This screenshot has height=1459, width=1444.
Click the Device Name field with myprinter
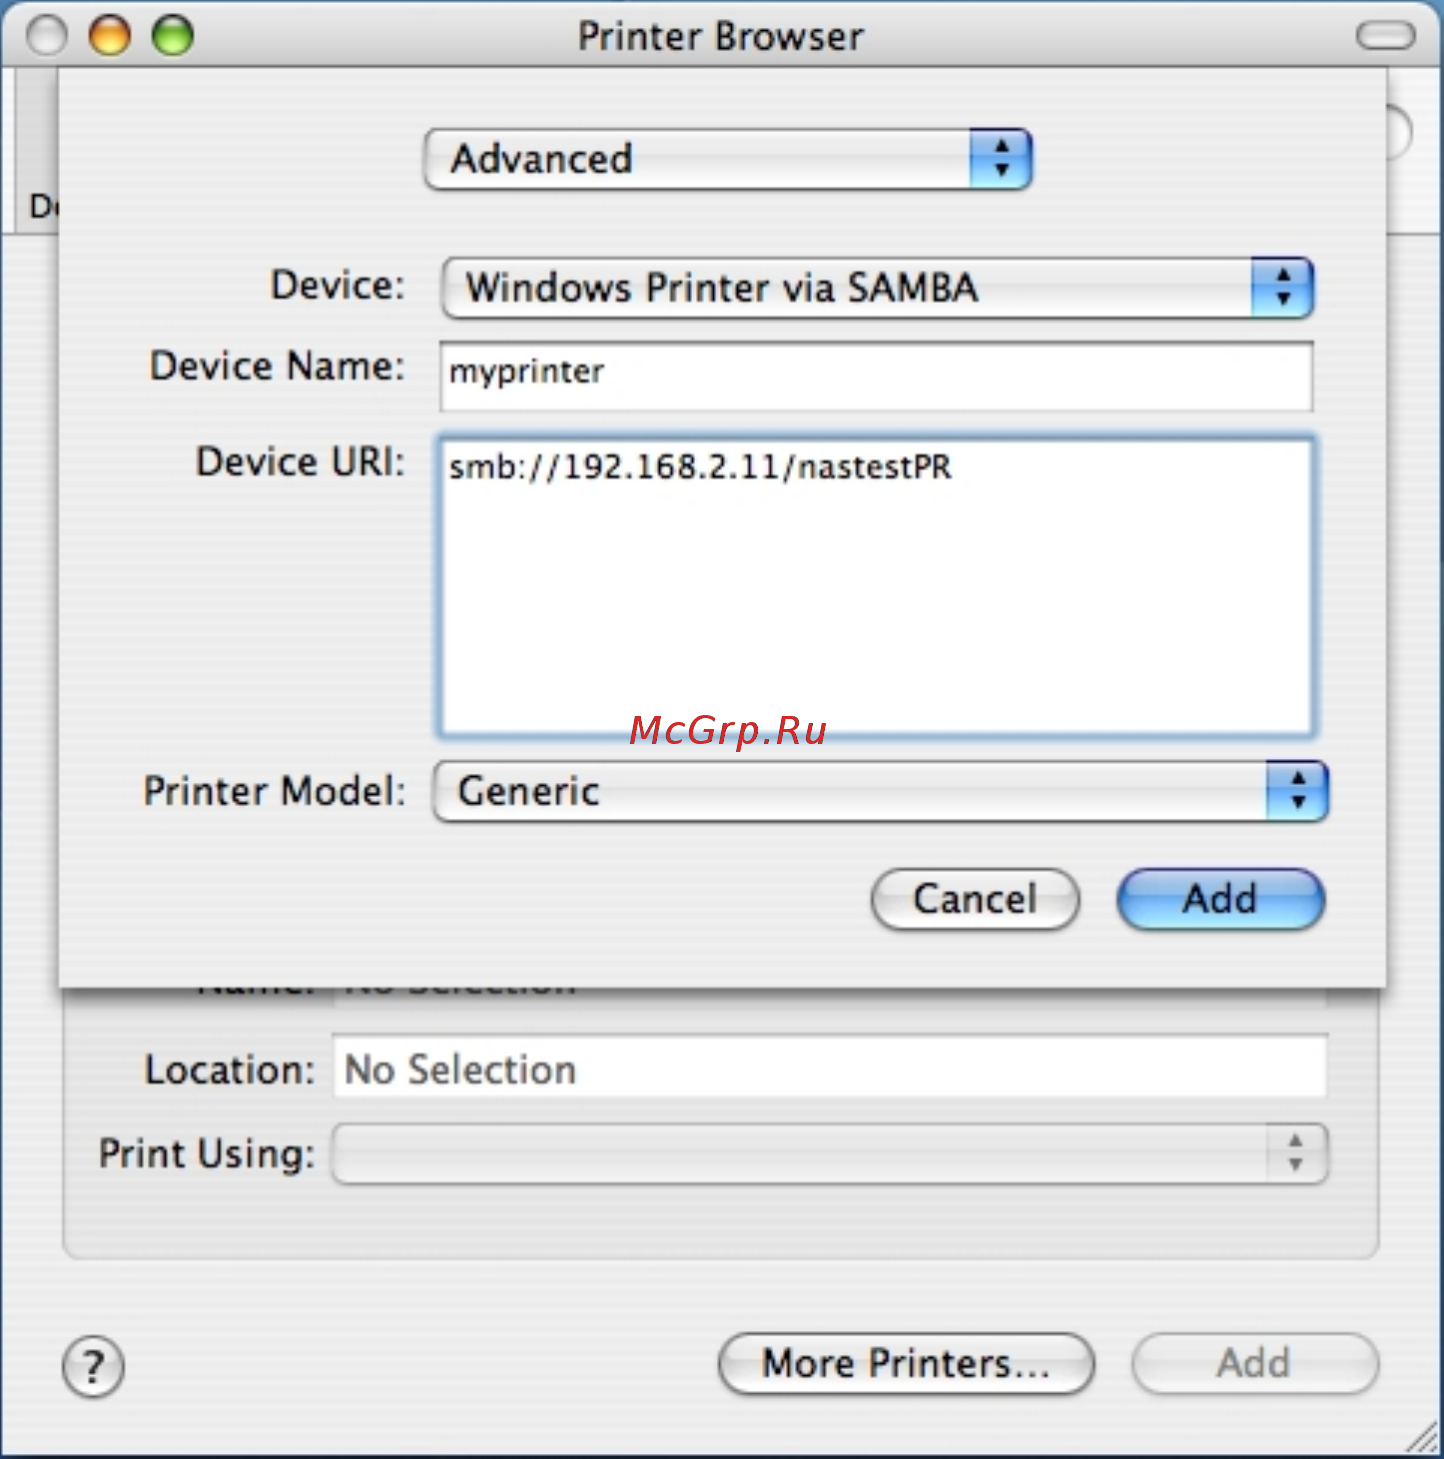pos(876,376)
